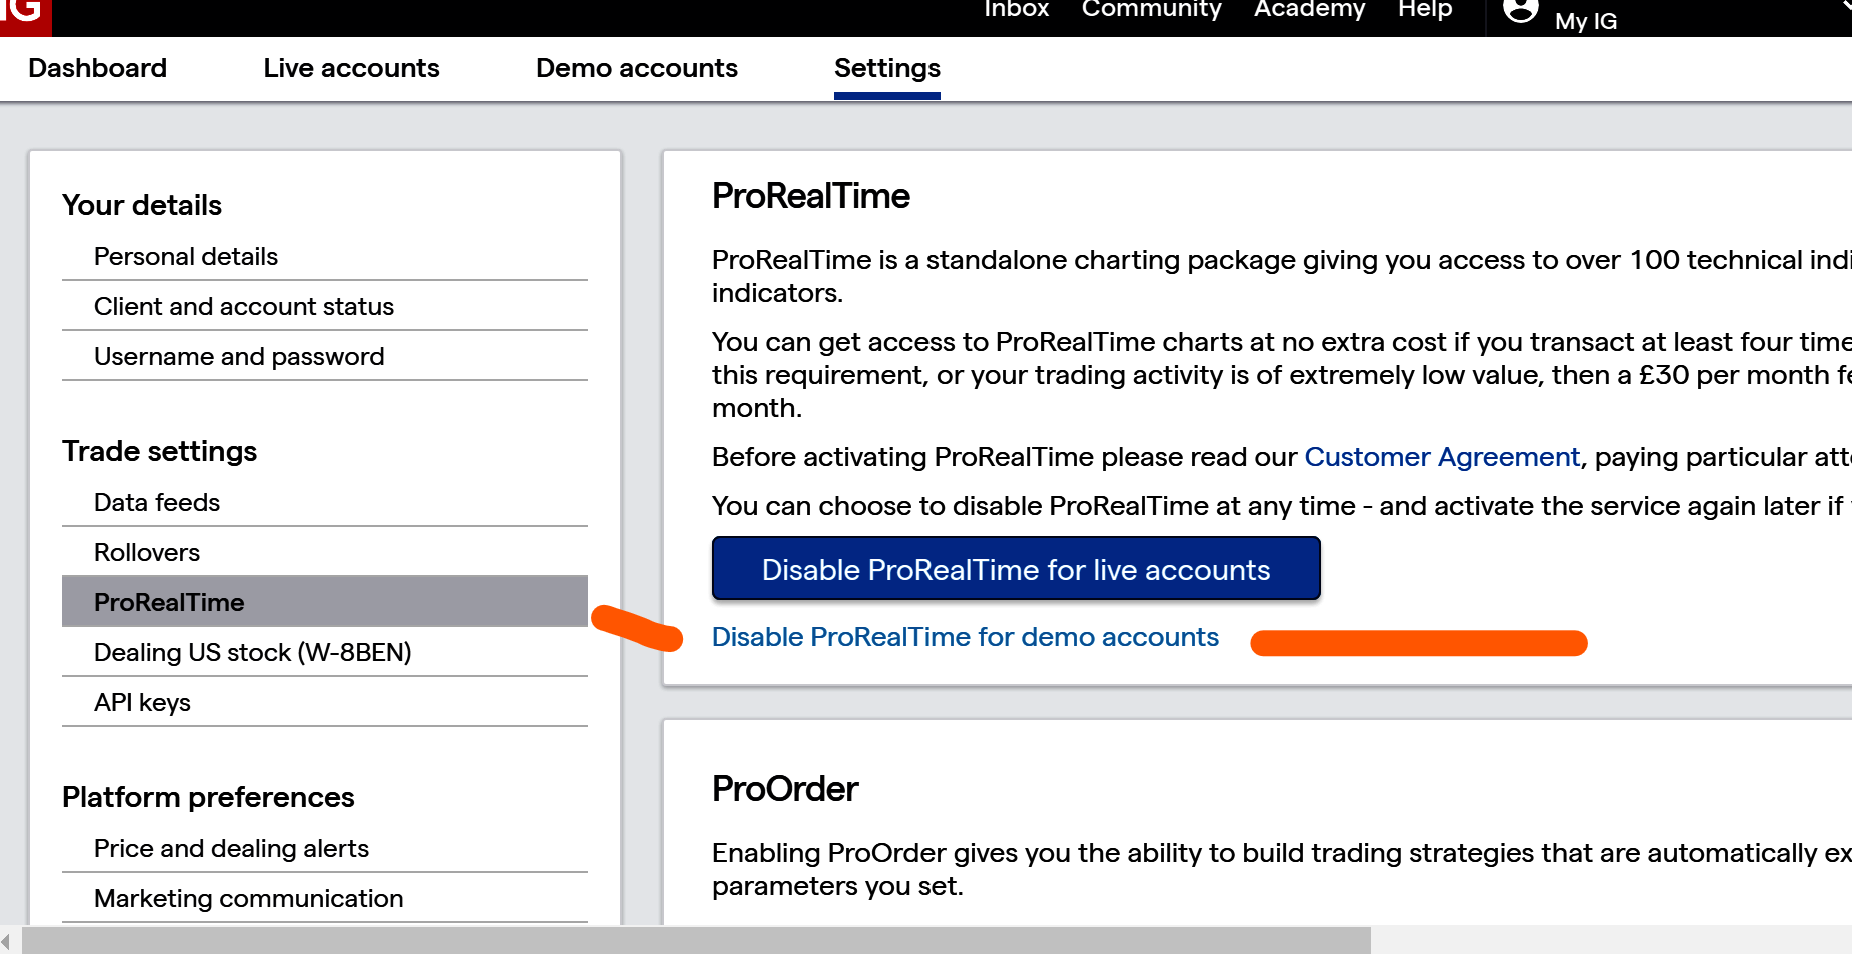
Task: Click the horizontal scrollbar left arrow
Action: (x=7, y=940)
